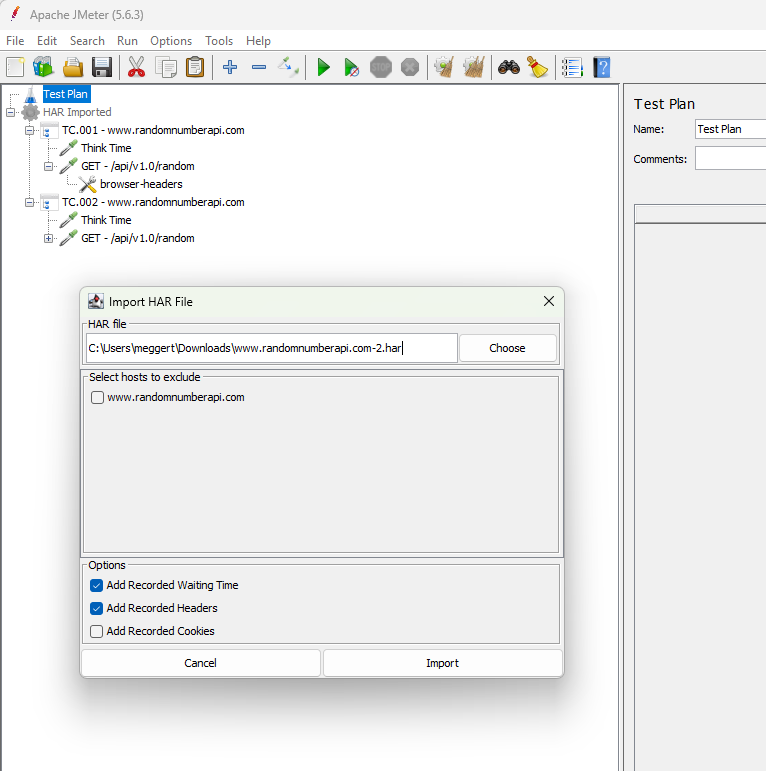Enable Add Recorded Cookies option

(x=97, y=631)
